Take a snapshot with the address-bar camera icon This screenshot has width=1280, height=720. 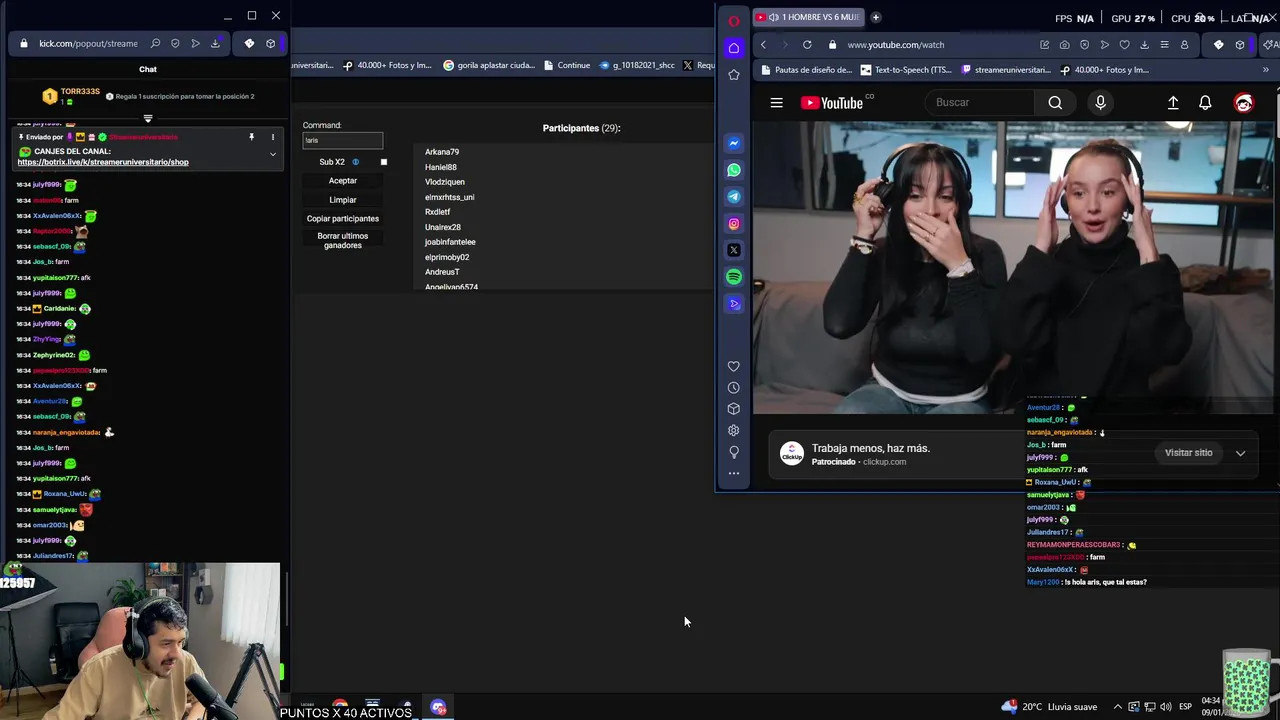pos(1064,44)
